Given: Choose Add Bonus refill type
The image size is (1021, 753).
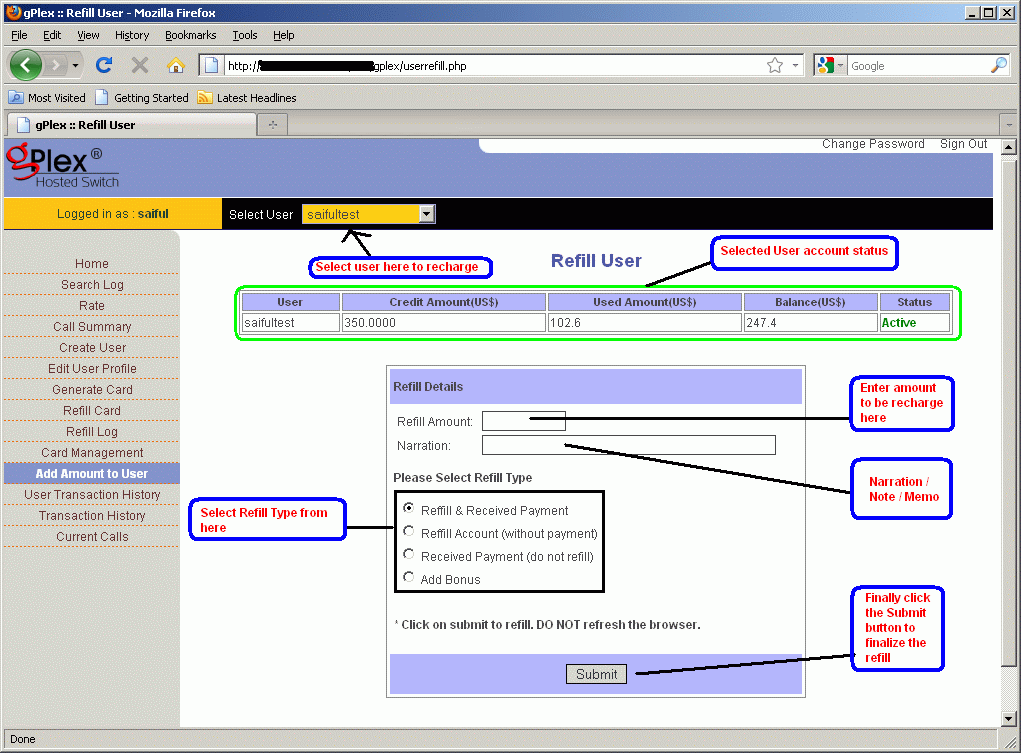Looking at the screenshot, I should [x=408, y=577].
